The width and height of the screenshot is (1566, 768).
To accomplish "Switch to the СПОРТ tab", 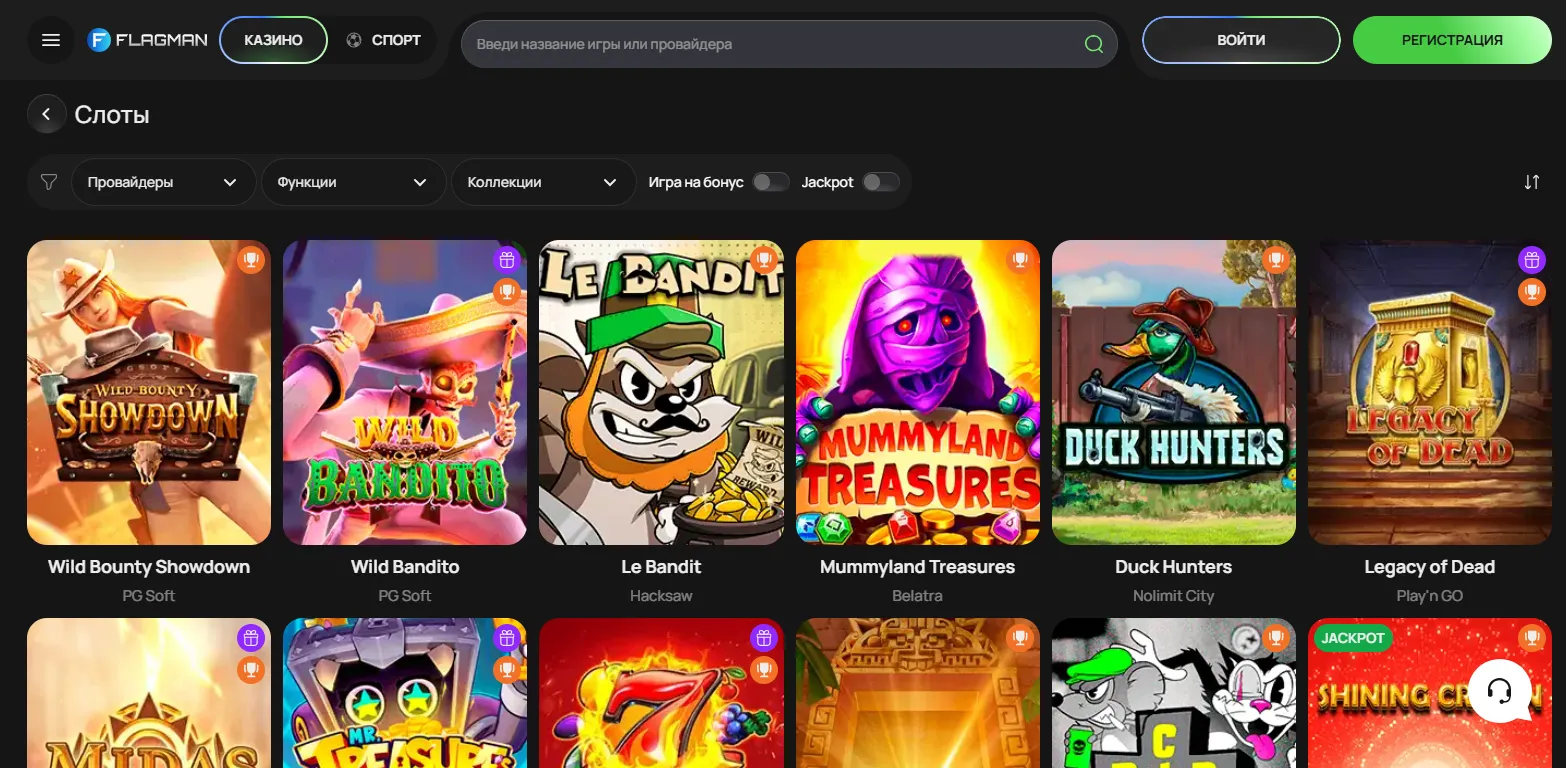I will [384, 40].
